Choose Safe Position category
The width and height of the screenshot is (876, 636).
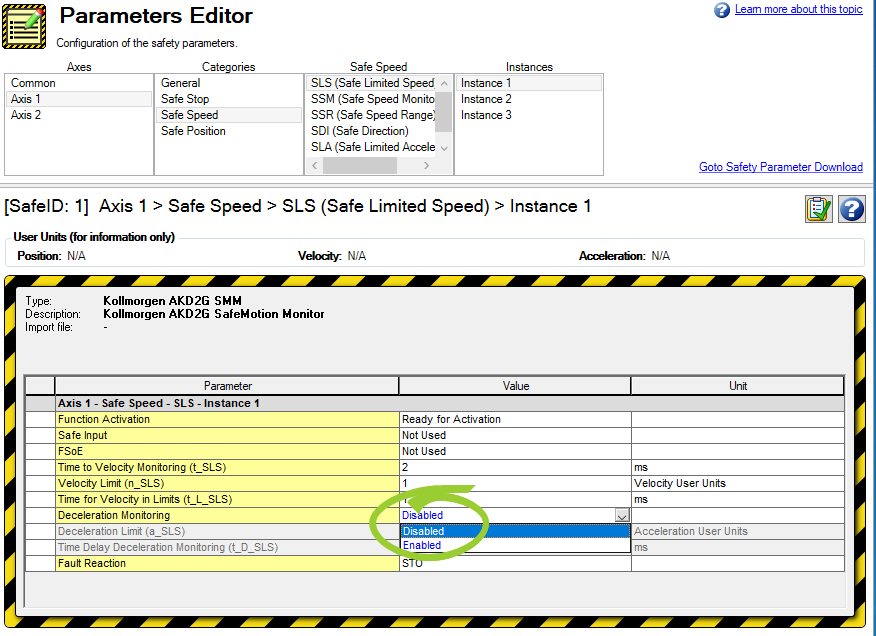[x=229, y=131]
